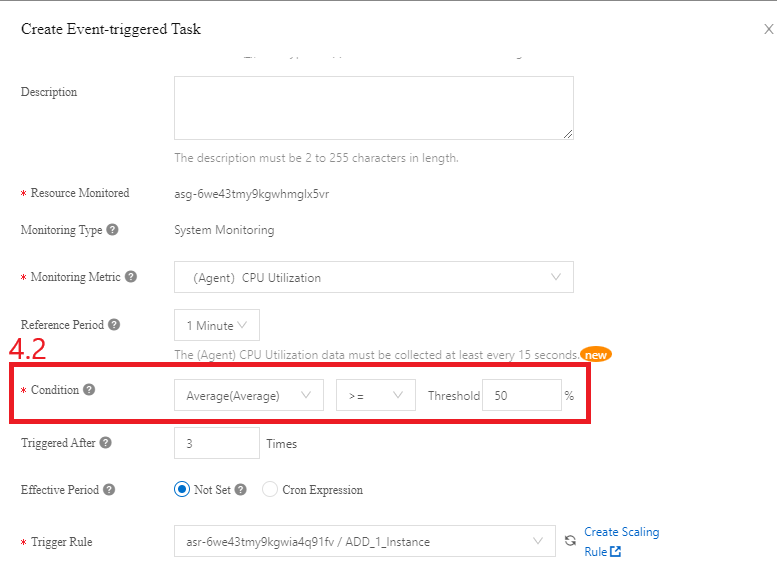Click Triggered After help icon
The image size is (777, 576).
(105, 443)
